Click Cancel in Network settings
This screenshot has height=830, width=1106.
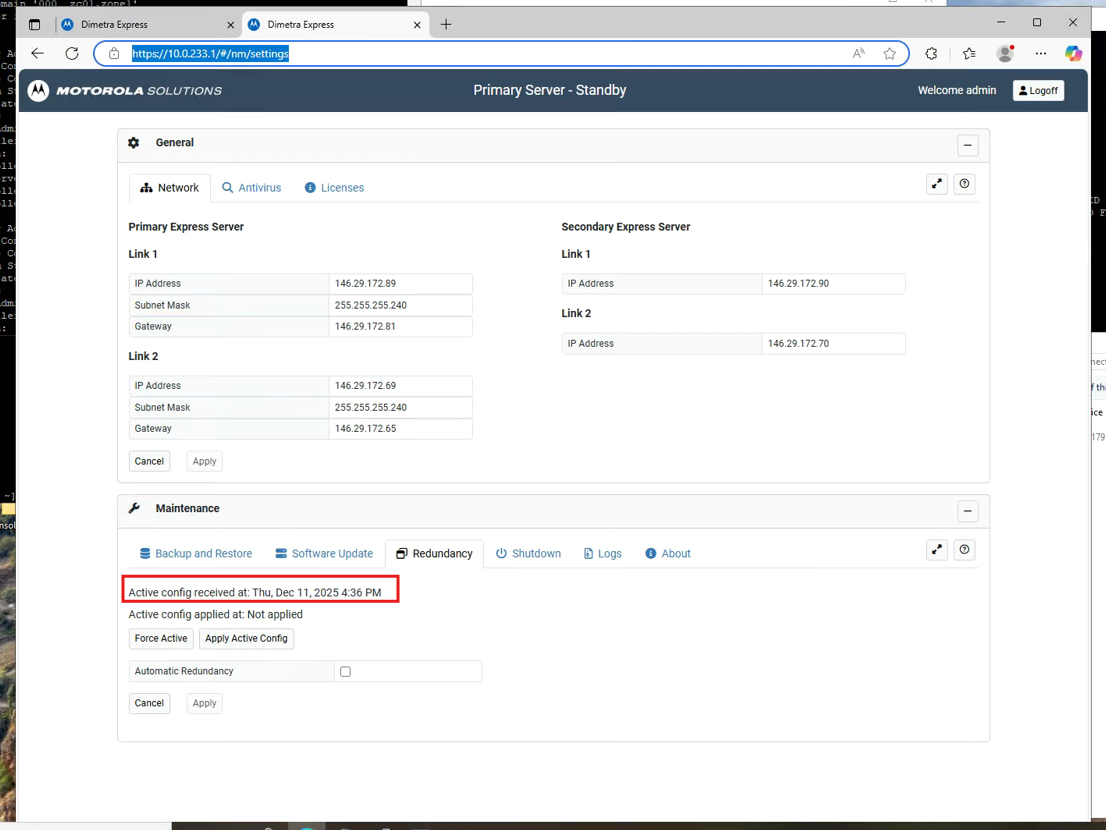click(149, 461)
